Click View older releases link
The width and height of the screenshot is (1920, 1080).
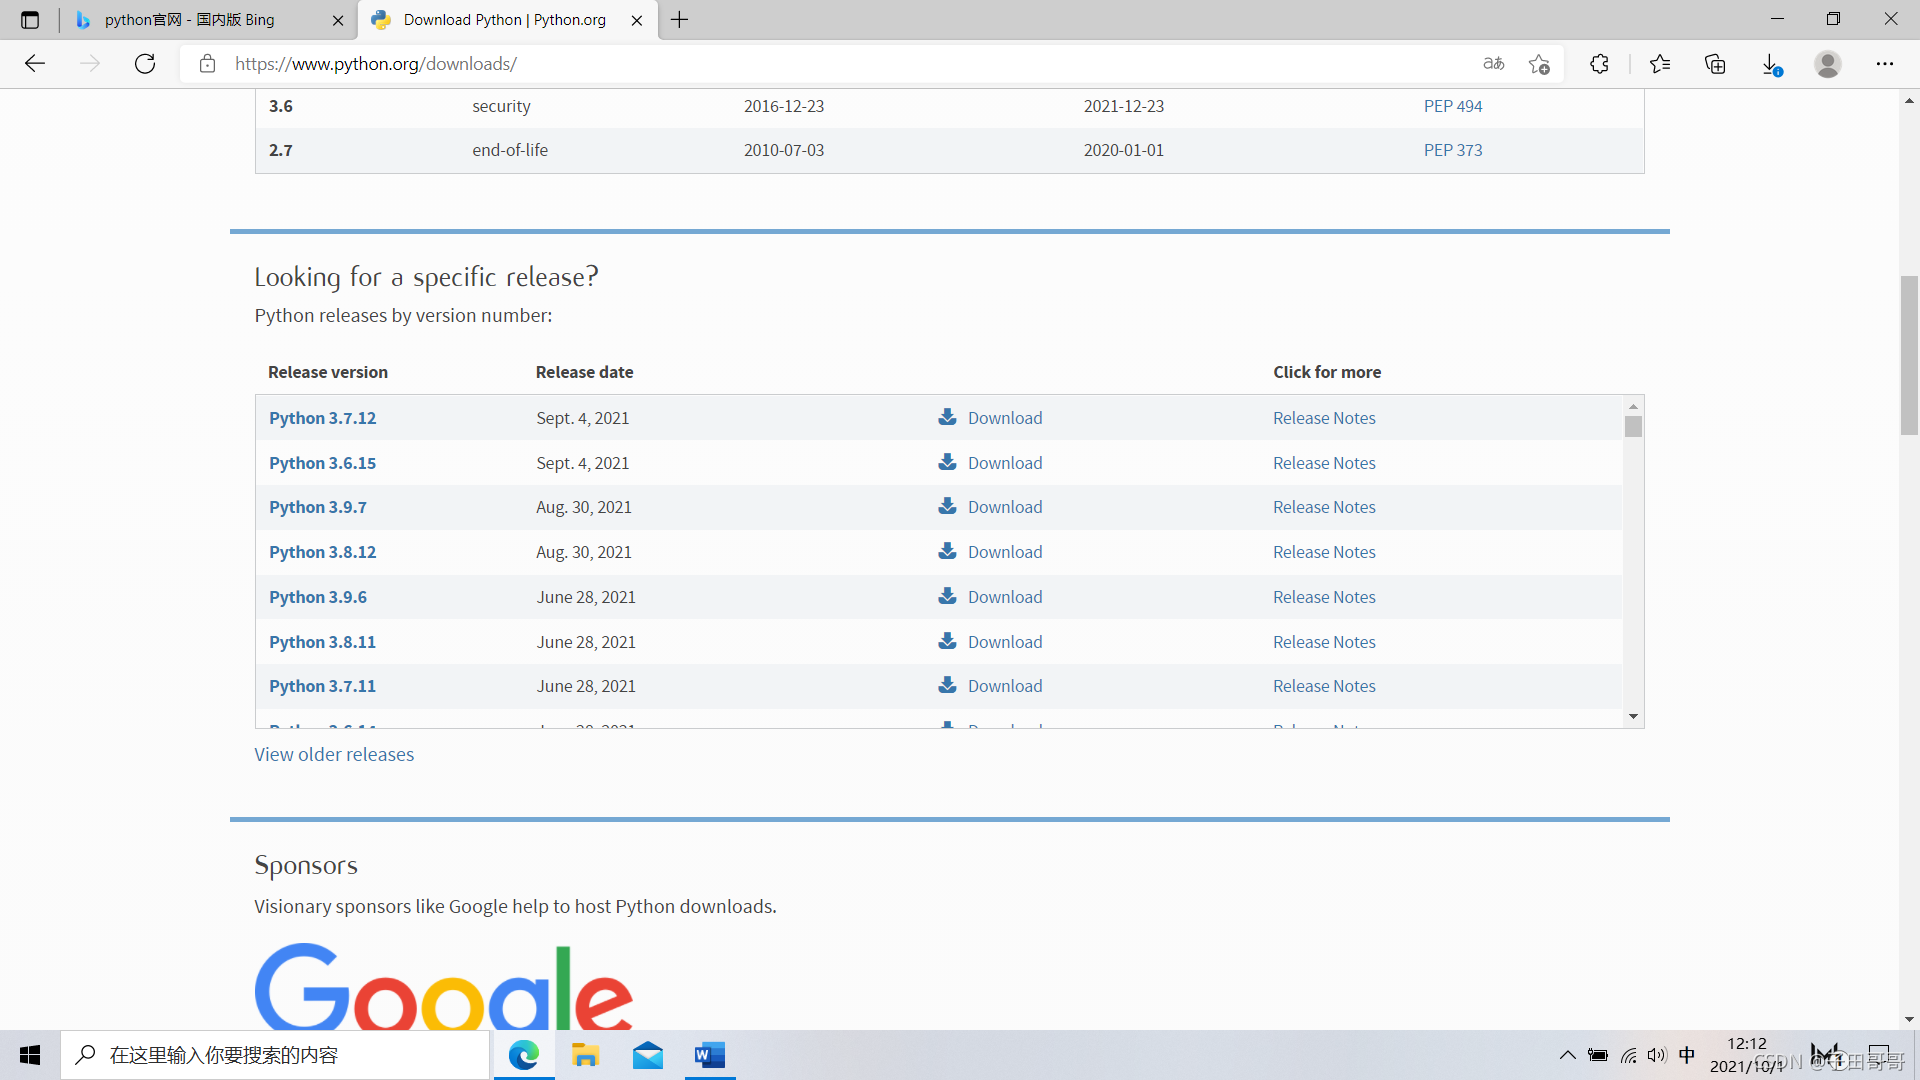coord(334,755)
